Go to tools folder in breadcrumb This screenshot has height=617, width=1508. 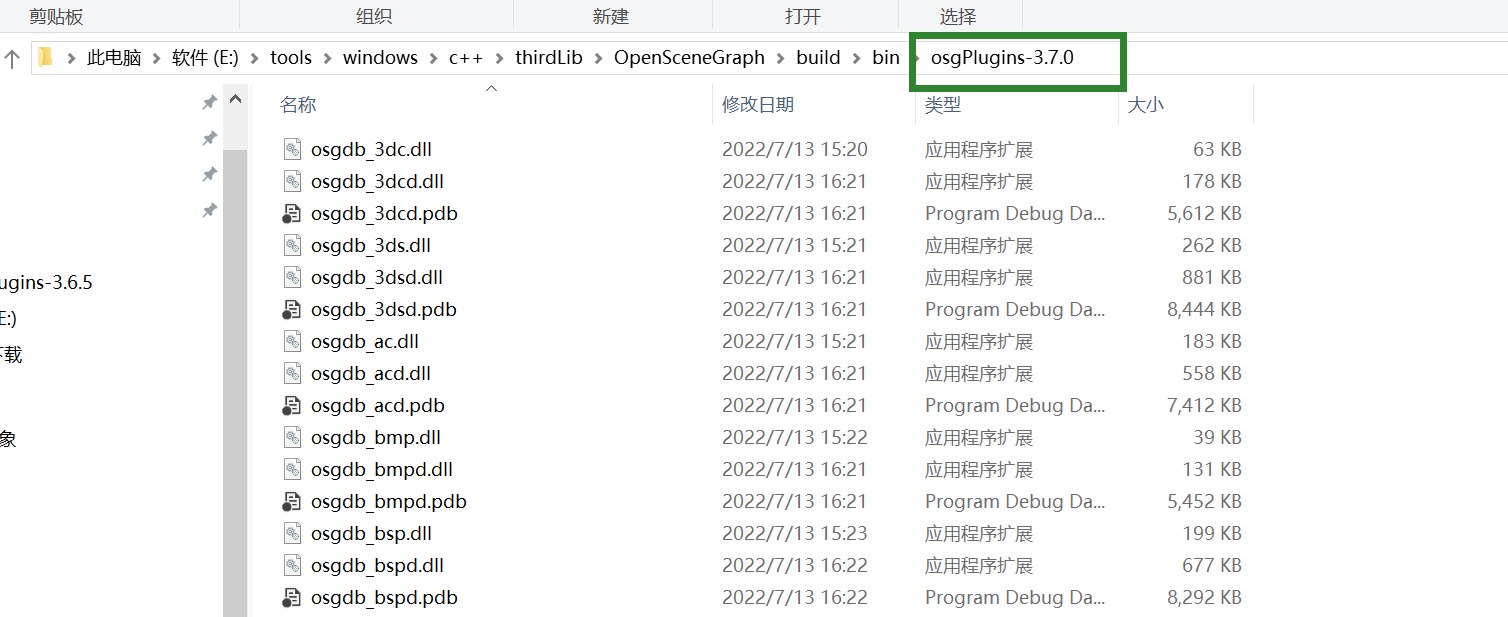(291, 58)
